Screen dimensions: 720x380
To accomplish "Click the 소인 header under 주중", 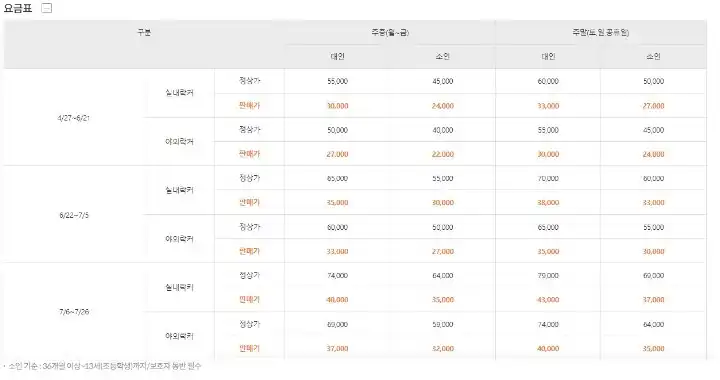I will 443,56.
